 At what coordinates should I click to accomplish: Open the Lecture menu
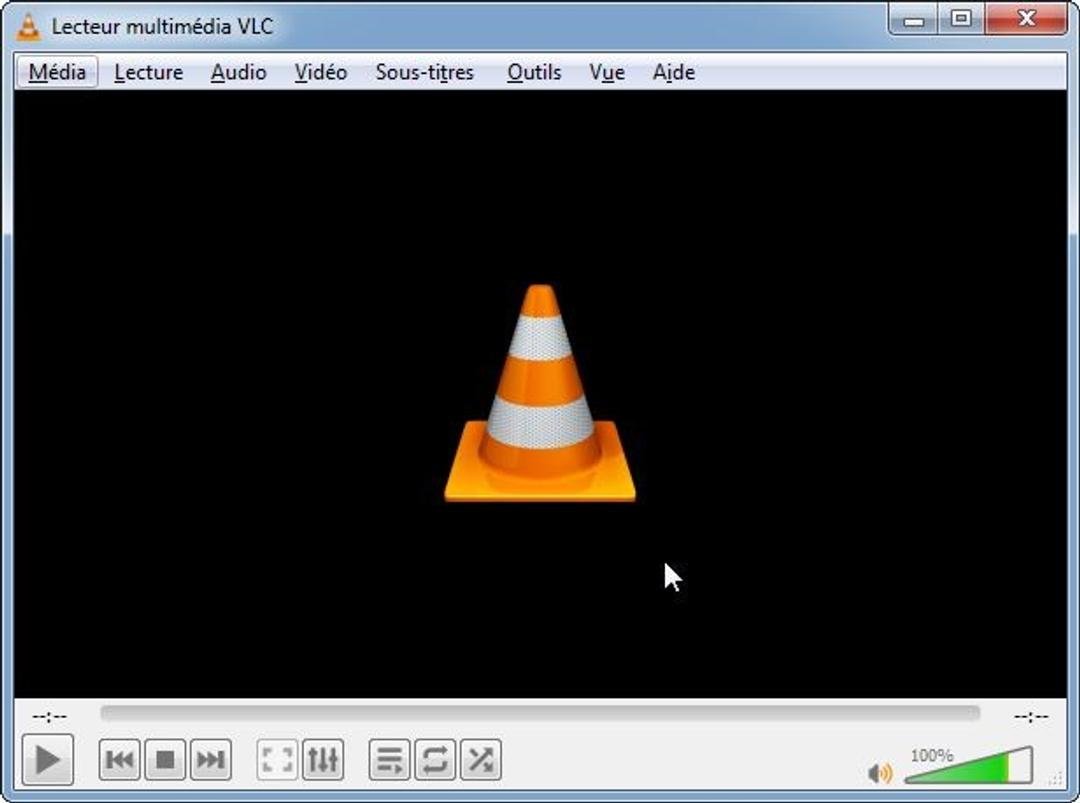[148, 72]
